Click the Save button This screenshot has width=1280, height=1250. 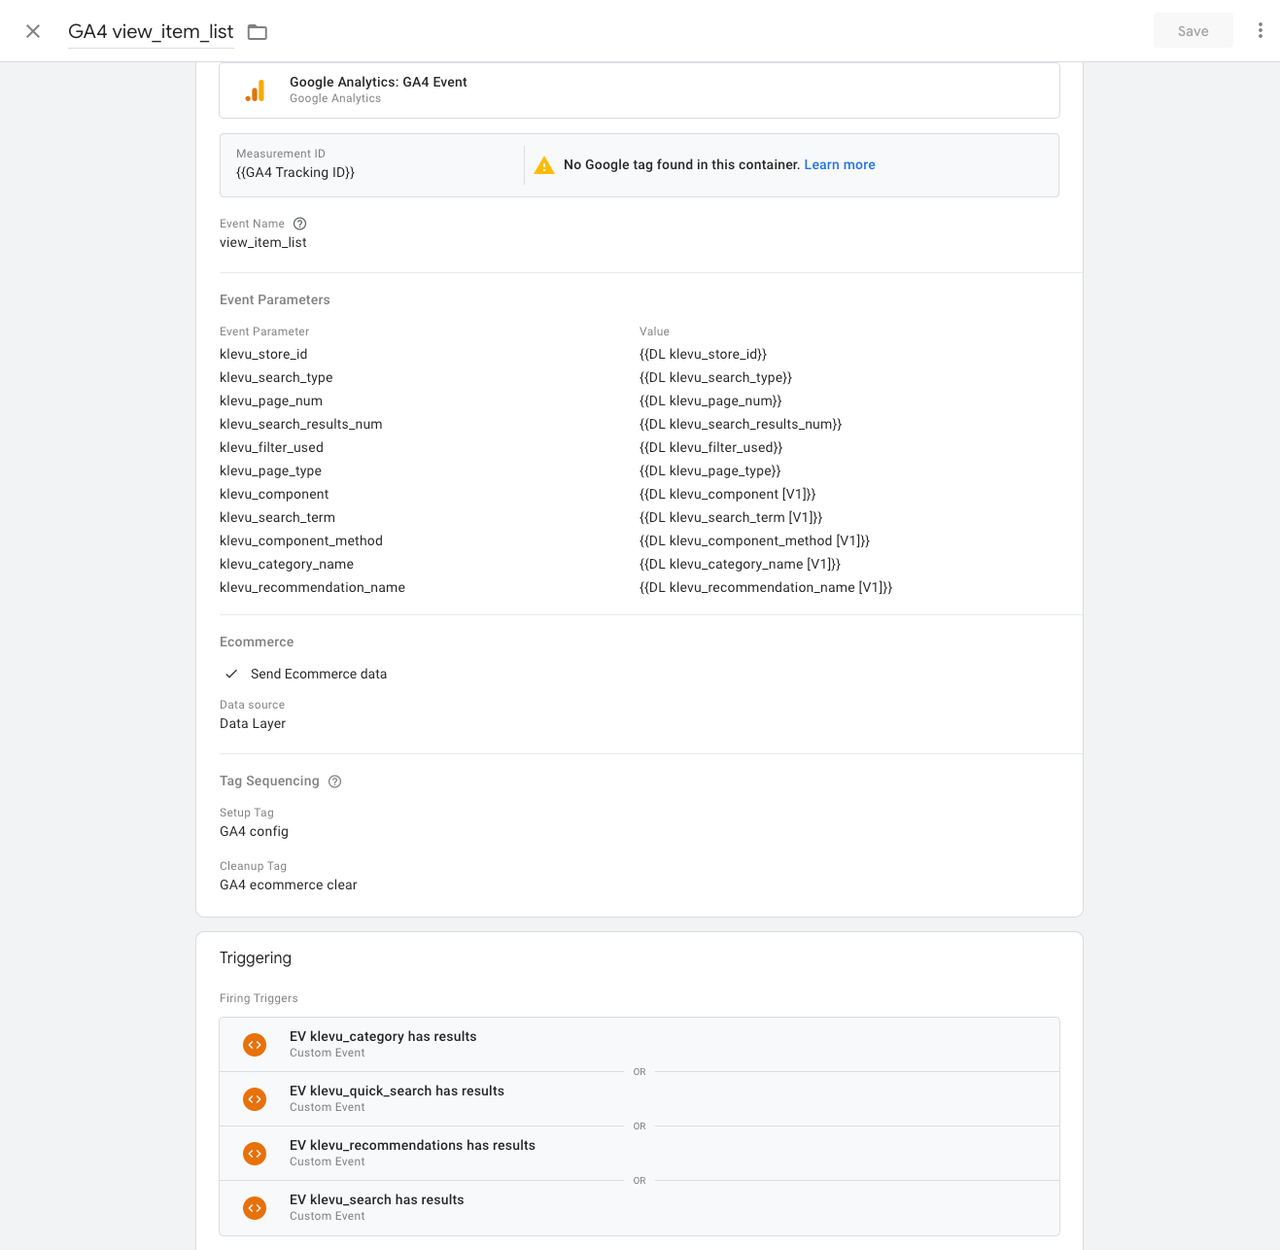click(1193, 31)
